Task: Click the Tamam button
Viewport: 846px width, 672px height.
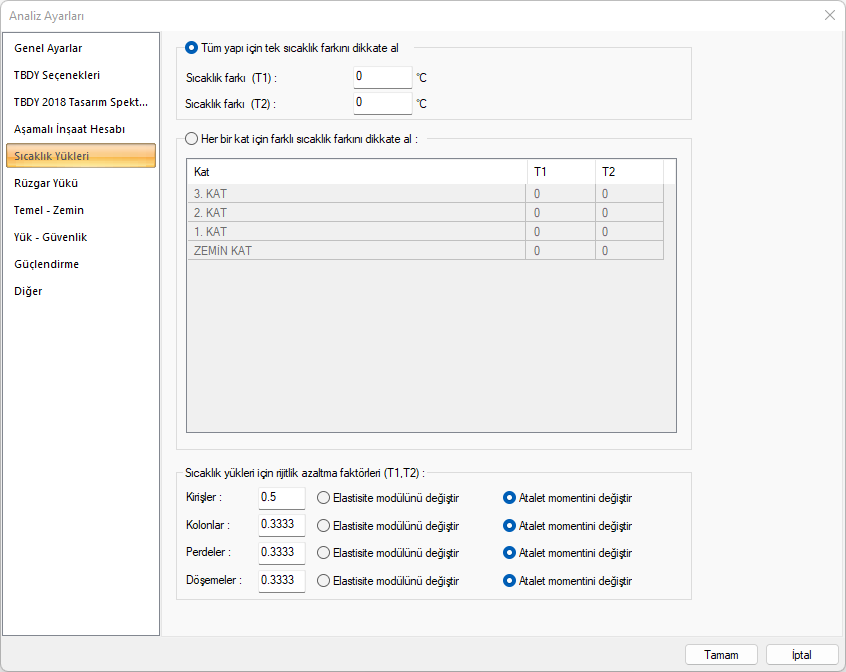Action: (721, 655)
